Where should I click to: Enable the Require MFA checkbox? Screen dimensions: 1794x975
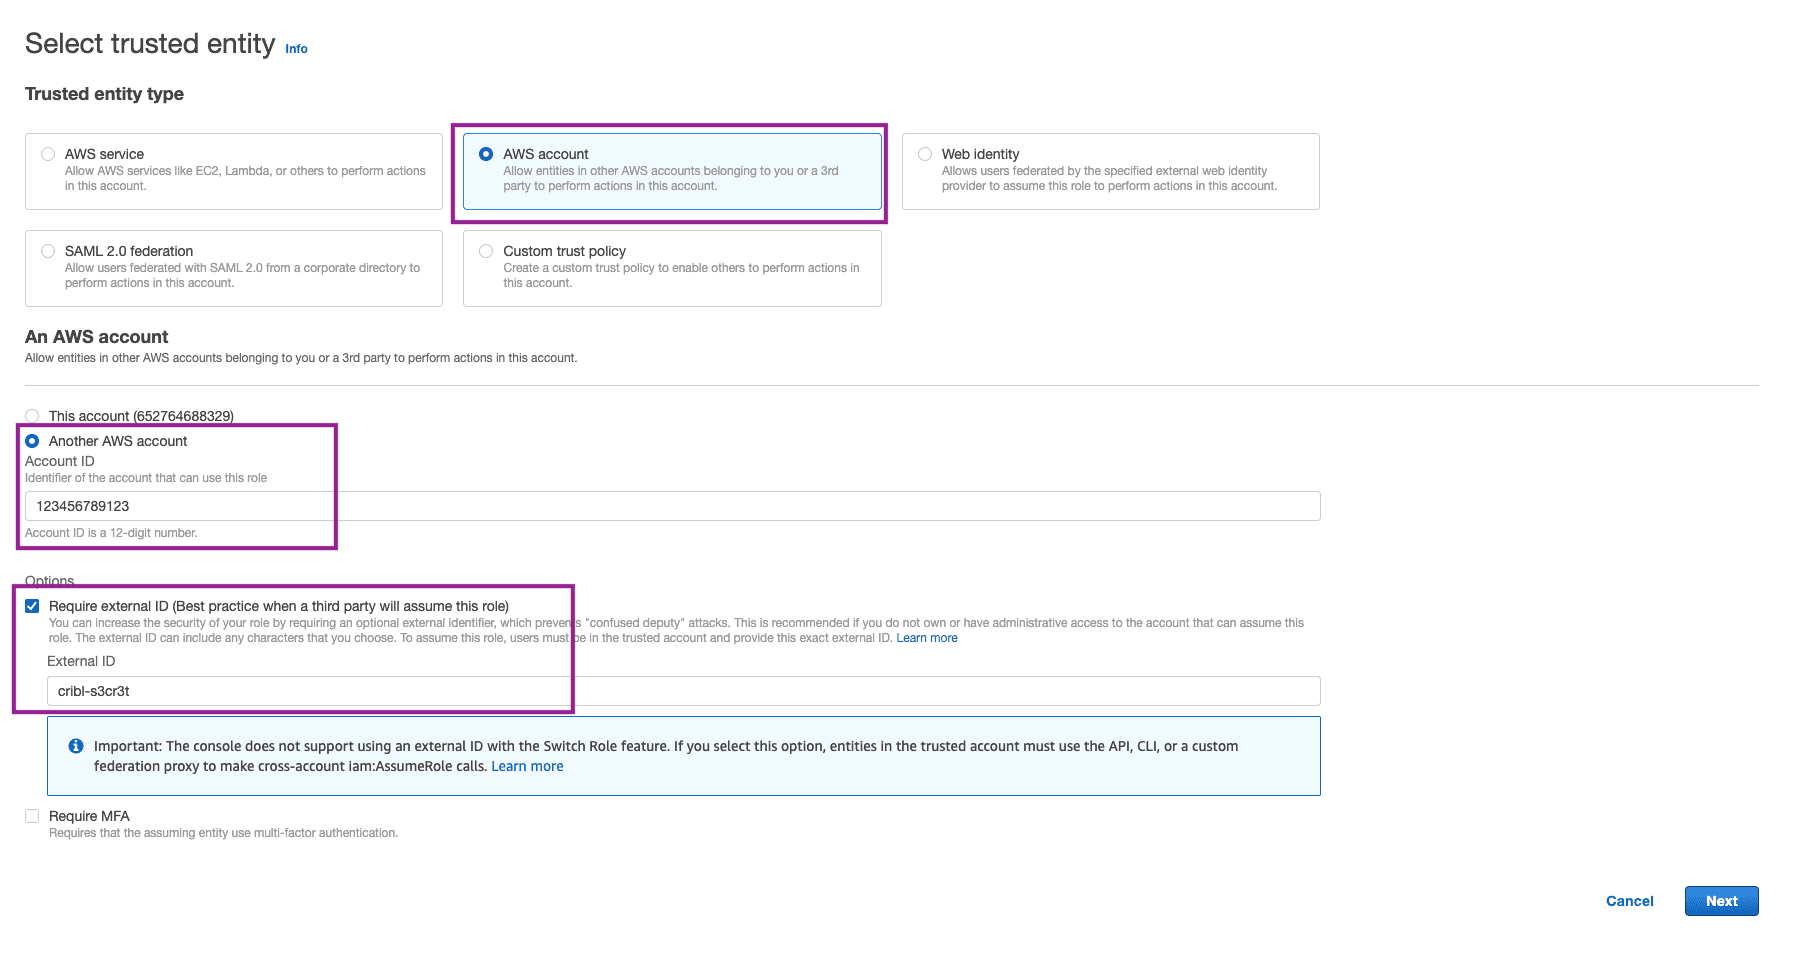coord(33,816)
